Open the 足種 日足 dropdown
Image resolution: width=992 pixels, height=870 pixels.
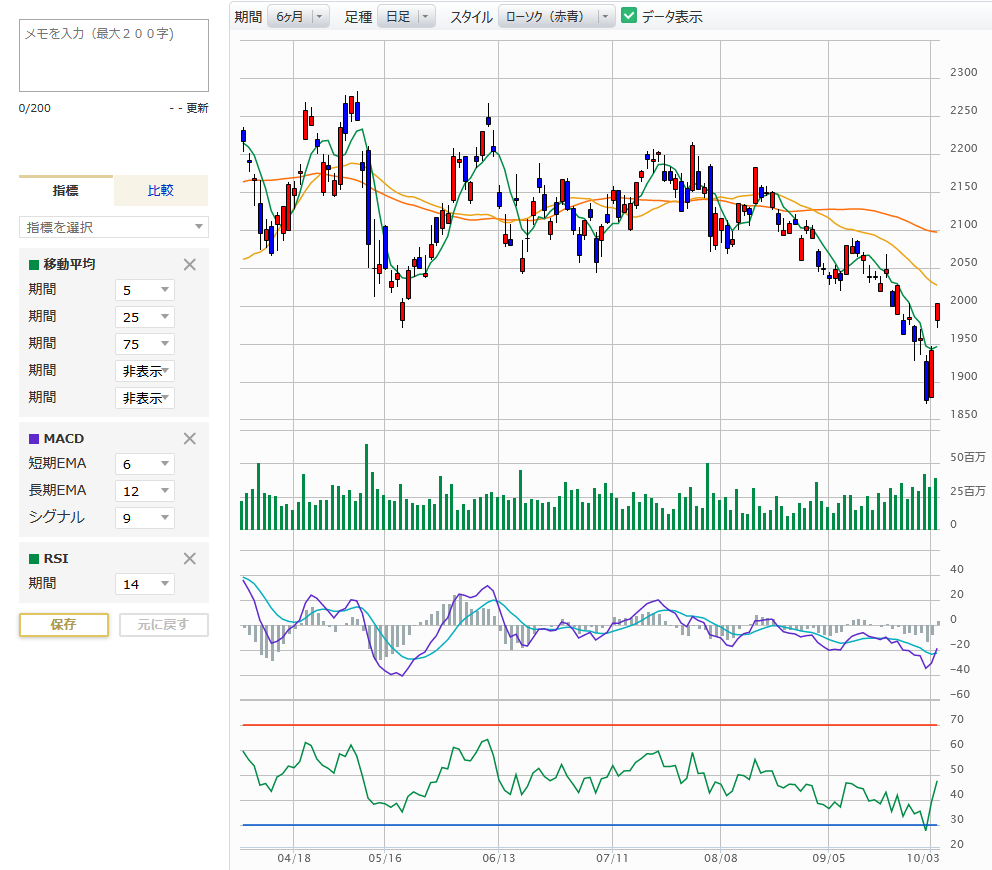click(407, 16)
